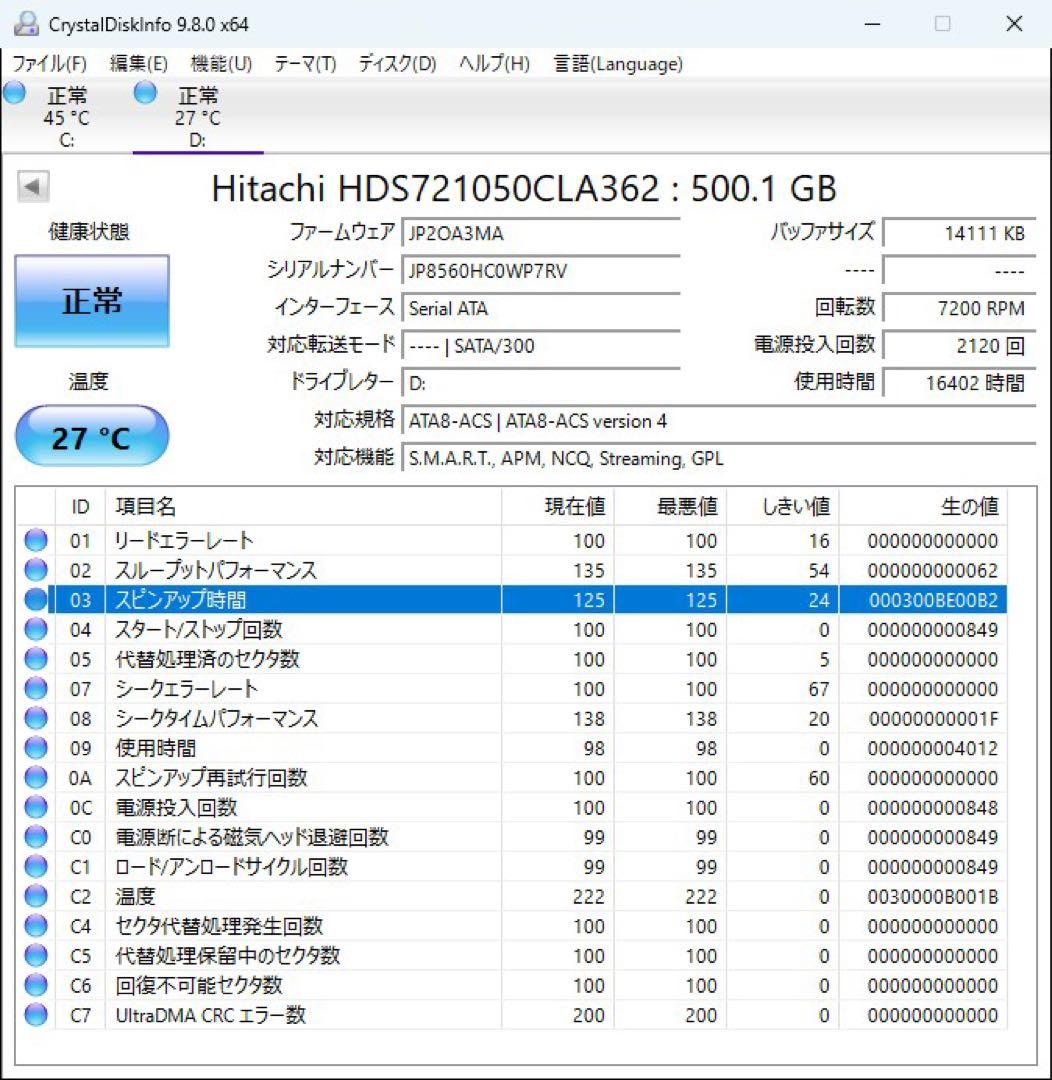Click the status orb beside ID C2 温度 row

pos(36,896)
